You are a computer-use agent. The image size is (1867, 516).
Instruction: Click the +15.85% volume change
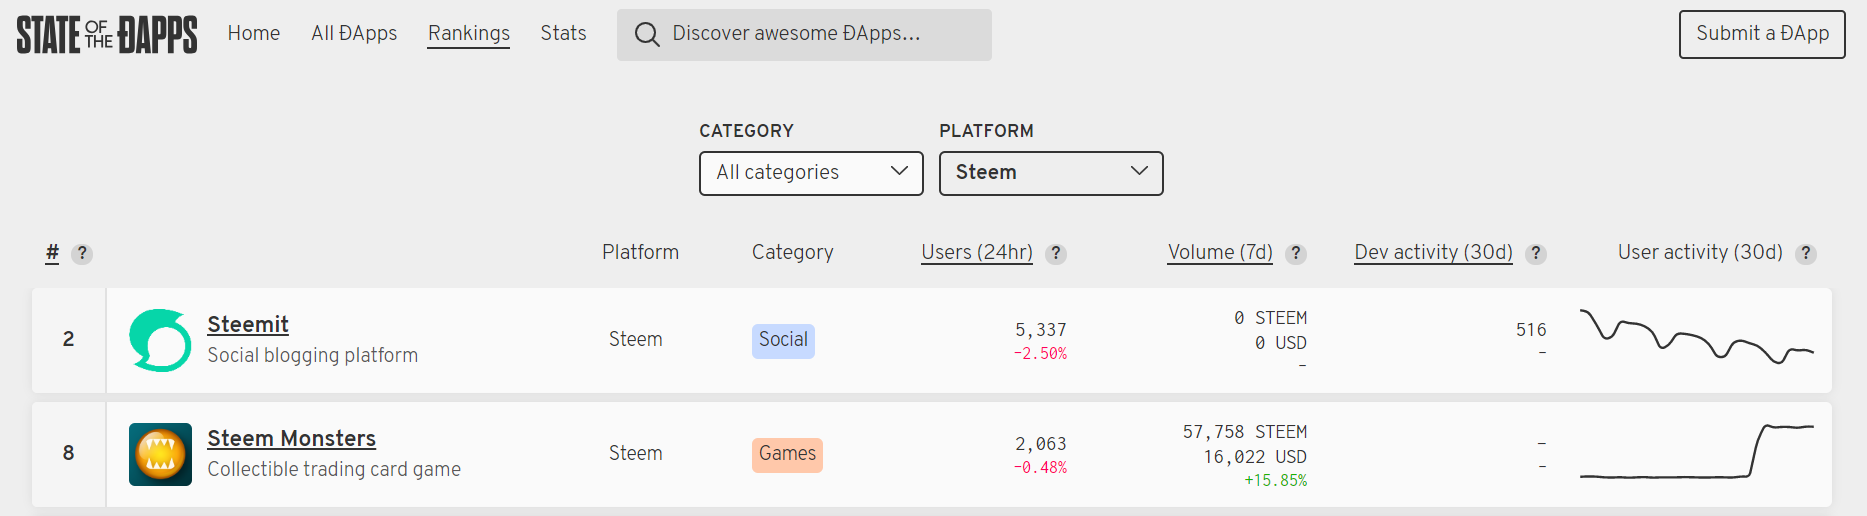(1275, 481)
